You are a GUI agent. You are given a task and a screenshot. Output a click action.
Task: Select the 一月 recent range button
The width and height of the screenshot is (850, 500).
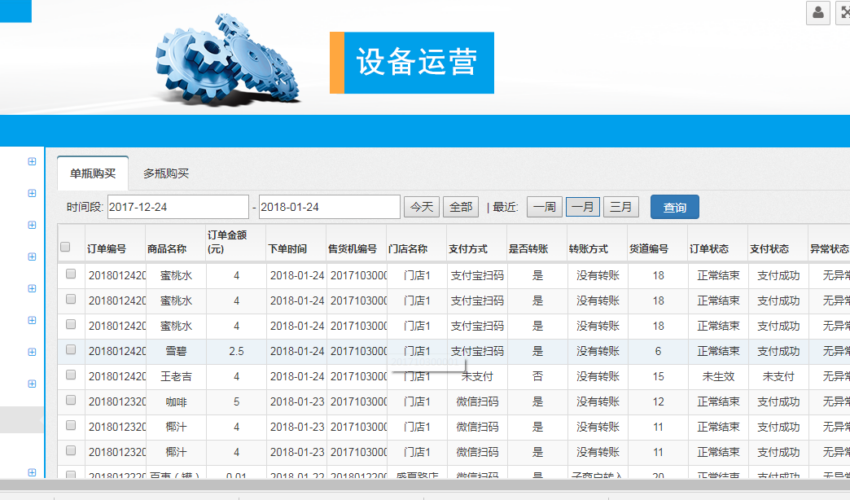583,207
